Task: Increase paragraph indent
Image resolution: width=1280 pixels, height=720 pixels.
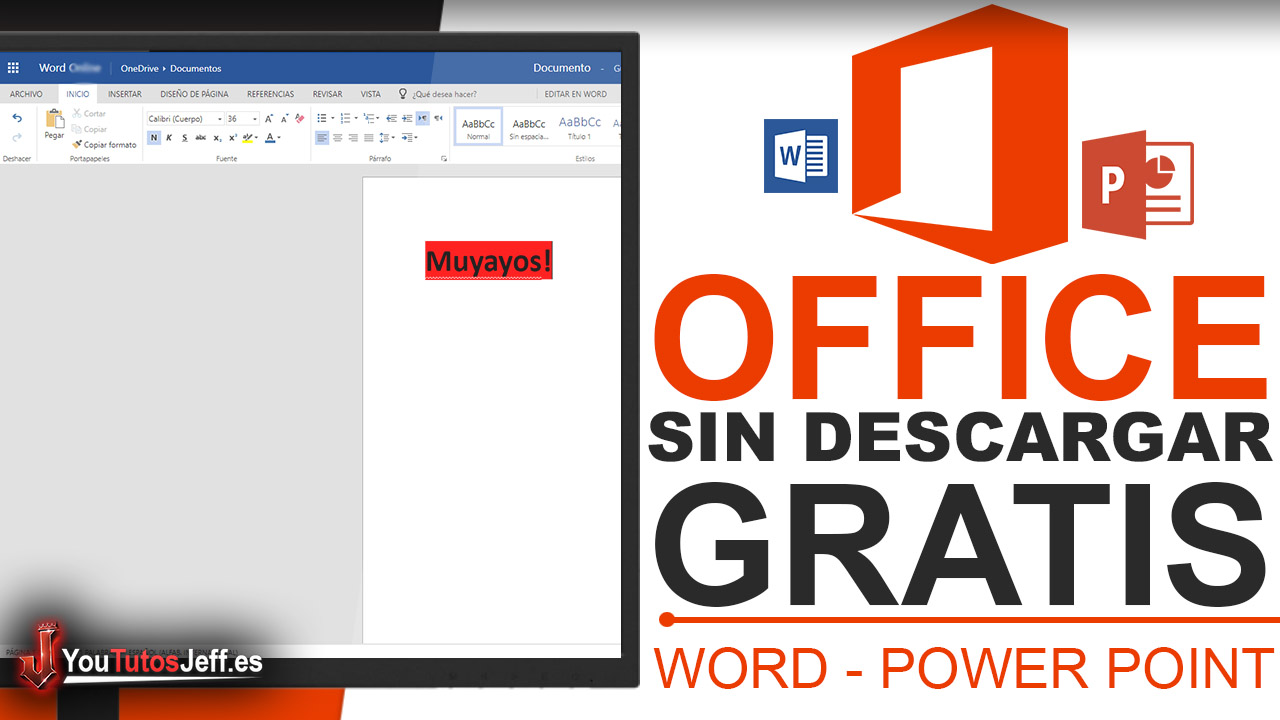Action: click(407, 118)
